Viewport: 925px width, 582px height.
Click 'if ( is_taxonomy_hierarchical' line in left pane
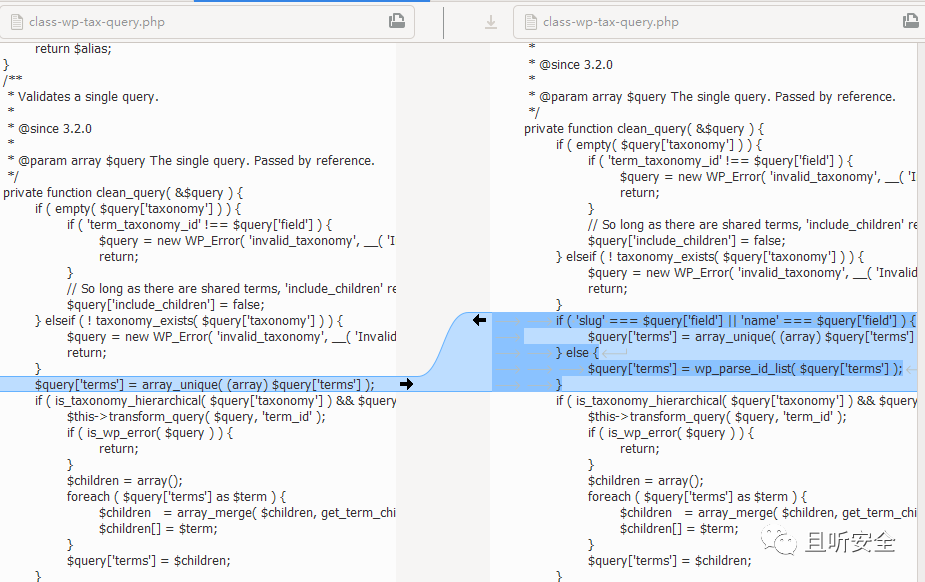coord(215,401)
